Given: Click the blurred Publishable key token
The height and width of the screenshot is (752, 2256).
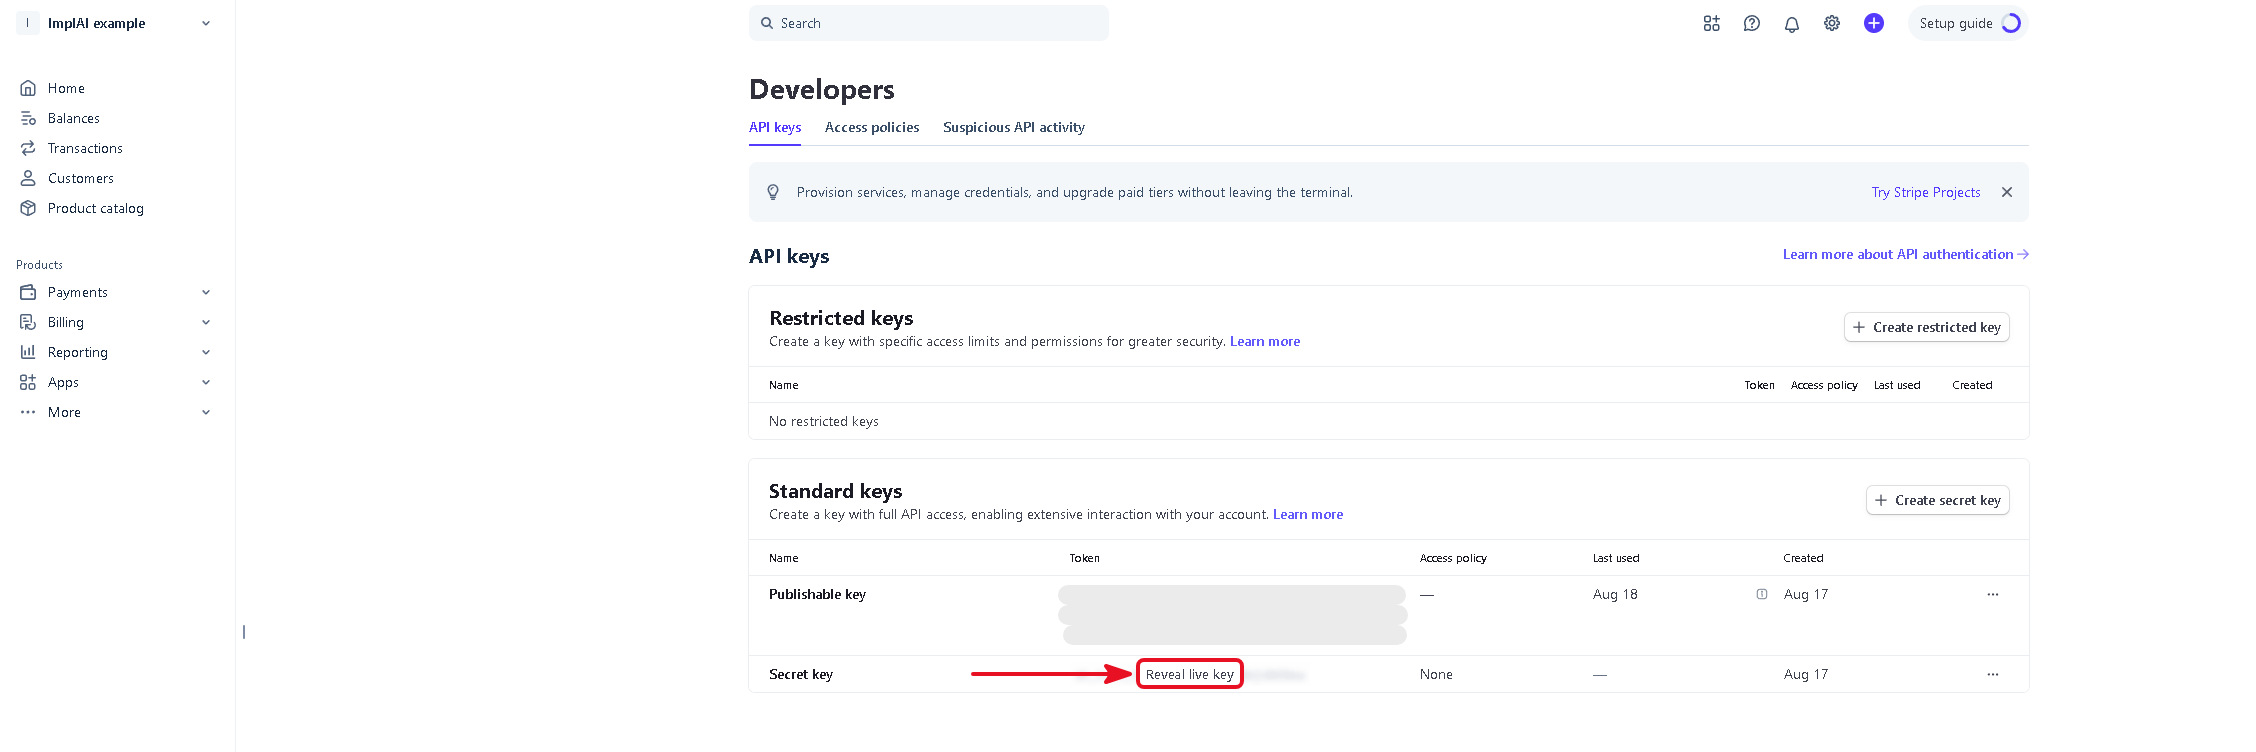Looking at the screenshot, I should (x=1232, y=615).
